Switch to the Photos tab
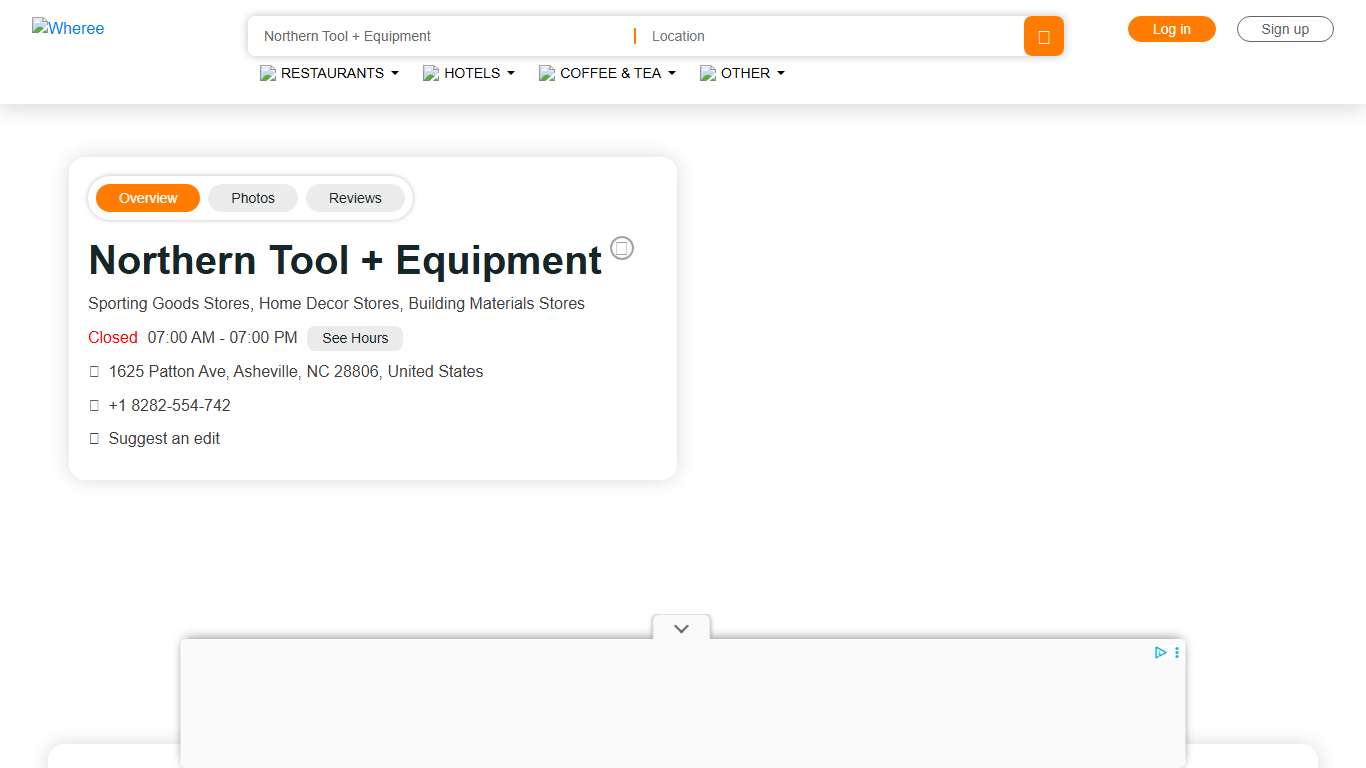This screenshot has width=1366, height=768. point(252,198)
